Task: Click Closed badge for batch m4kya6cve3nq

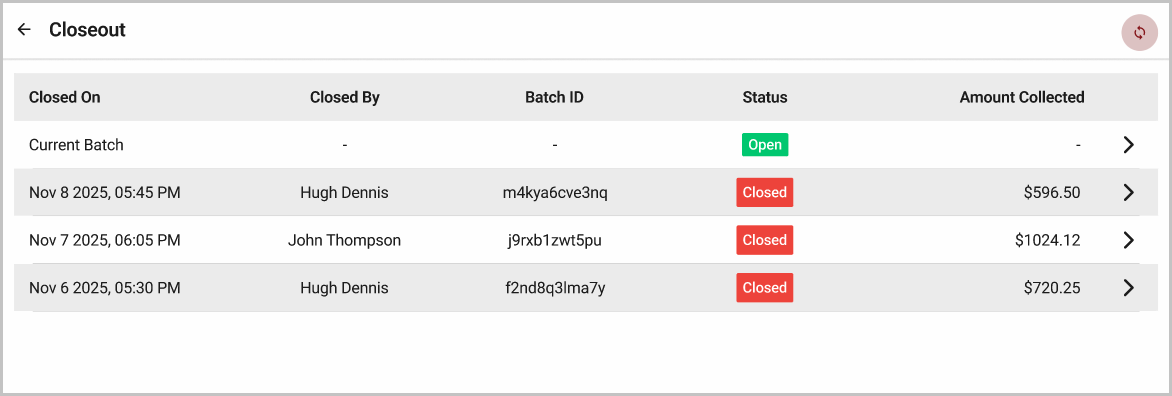Action: coord(765,193)
